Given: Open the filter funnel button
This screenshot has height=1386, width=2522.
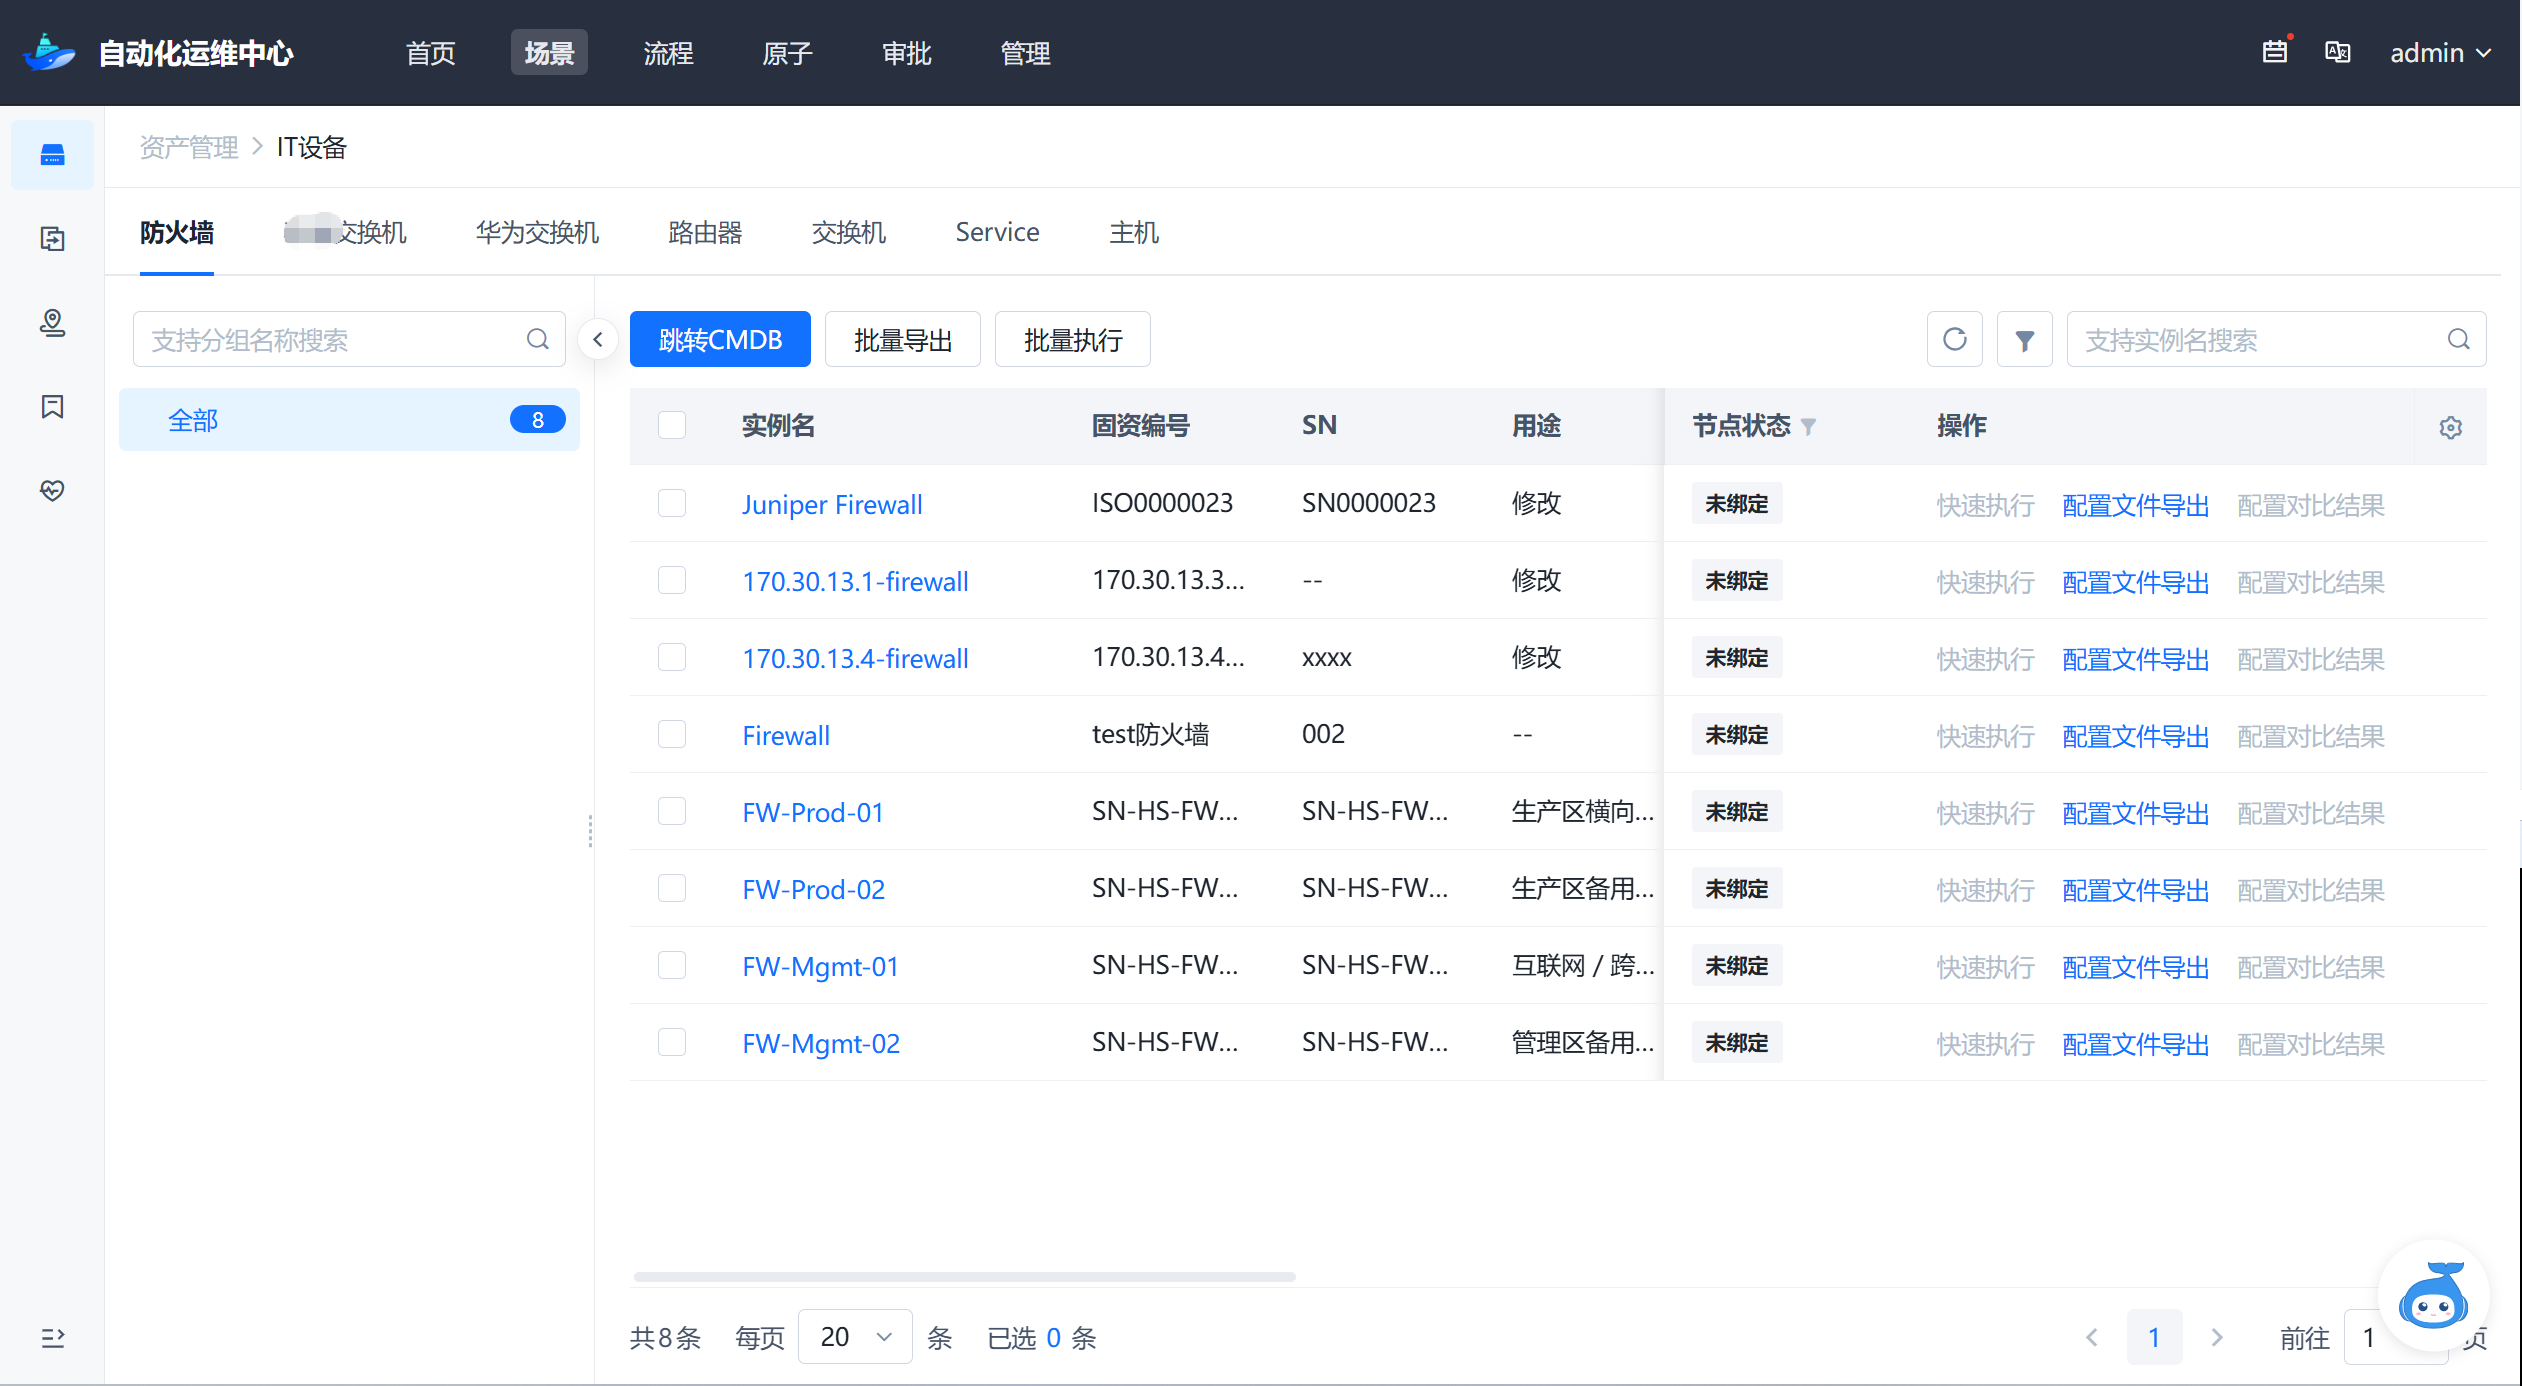Looking at the screenshot, I should (x=2024, y=339).
